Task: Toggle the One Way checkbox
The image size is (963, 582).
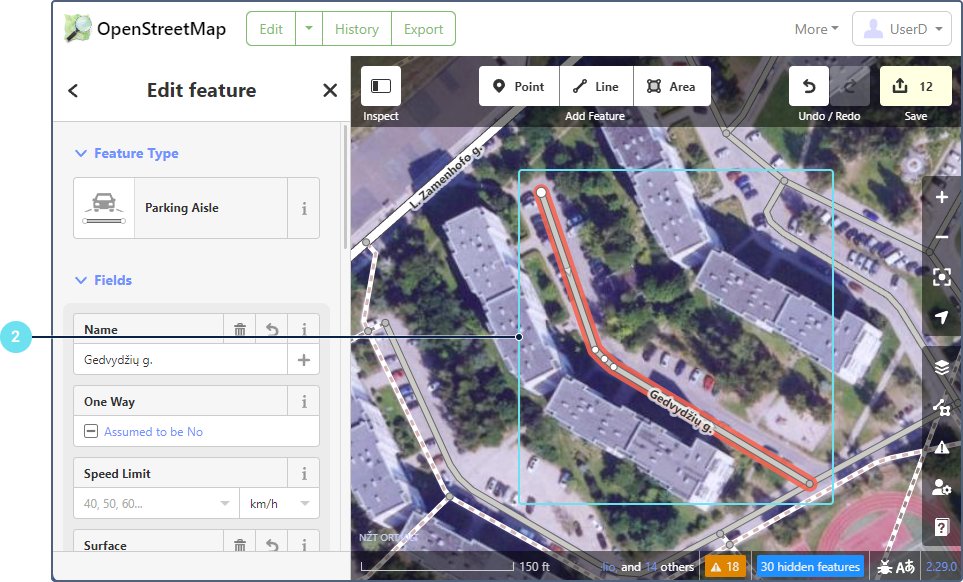Action: [91, 432]
